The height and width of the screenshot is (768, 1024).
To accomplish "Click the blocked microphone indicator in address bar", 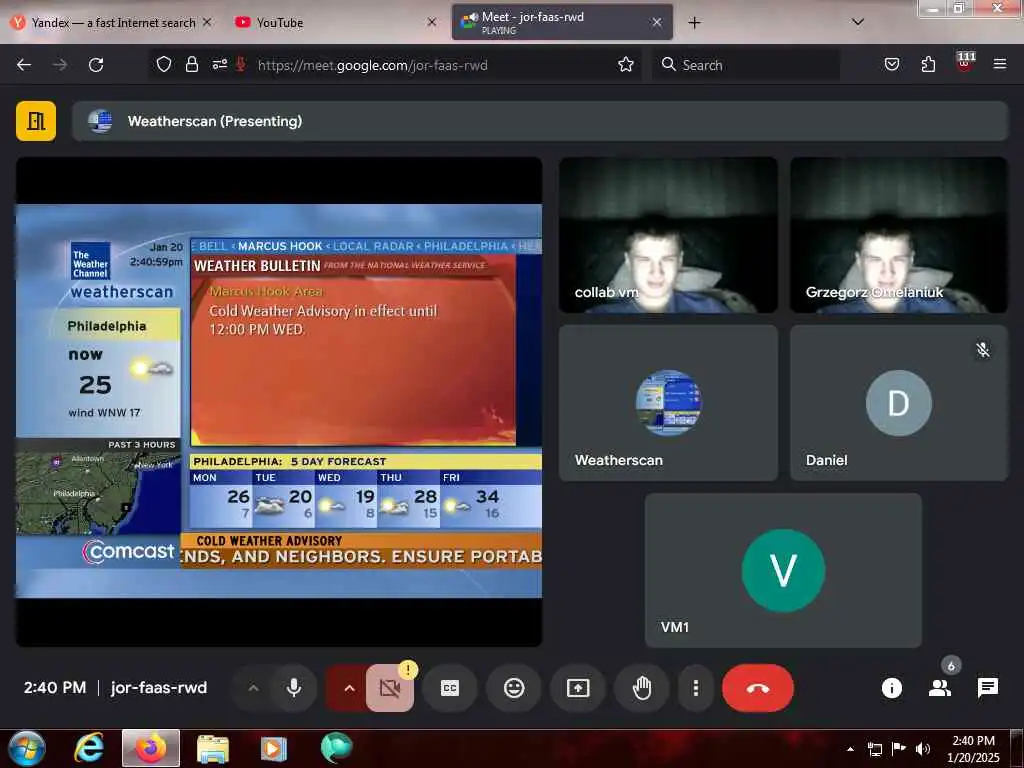I will pyautogui.click(x=241, y=64).
